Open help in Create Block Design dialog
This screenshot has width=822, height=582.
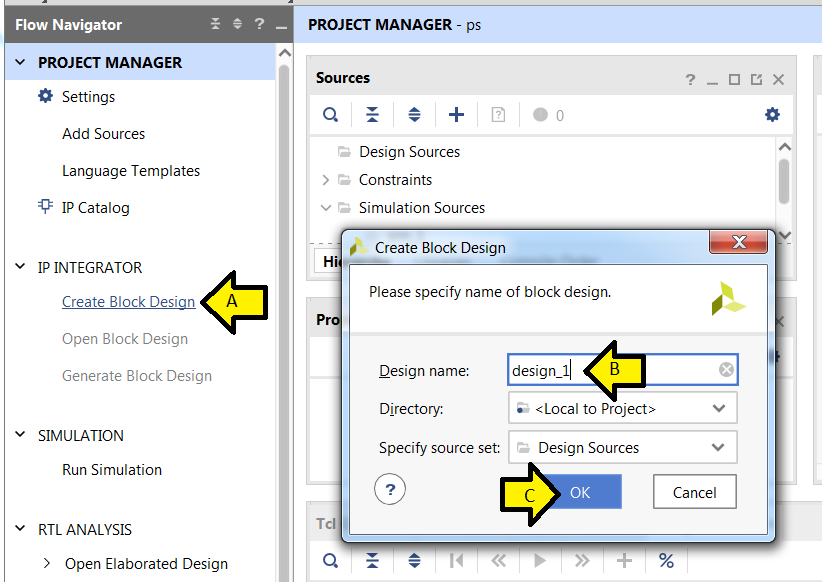pyautogui.click(x=390, y=489)
